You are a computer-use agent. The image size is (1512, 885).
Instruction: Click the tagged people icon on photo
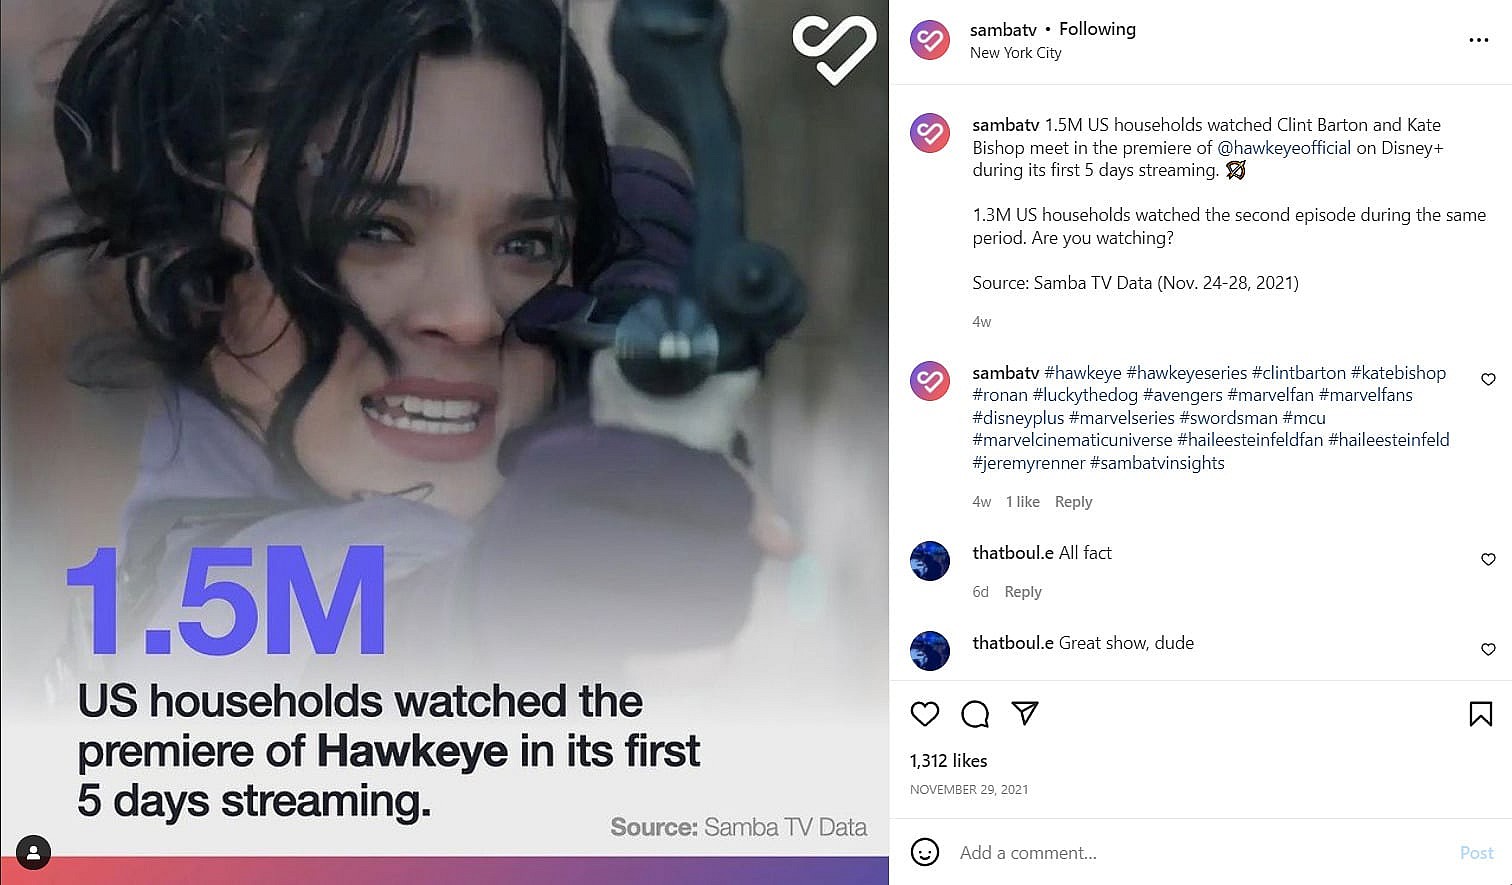point(33,852)
